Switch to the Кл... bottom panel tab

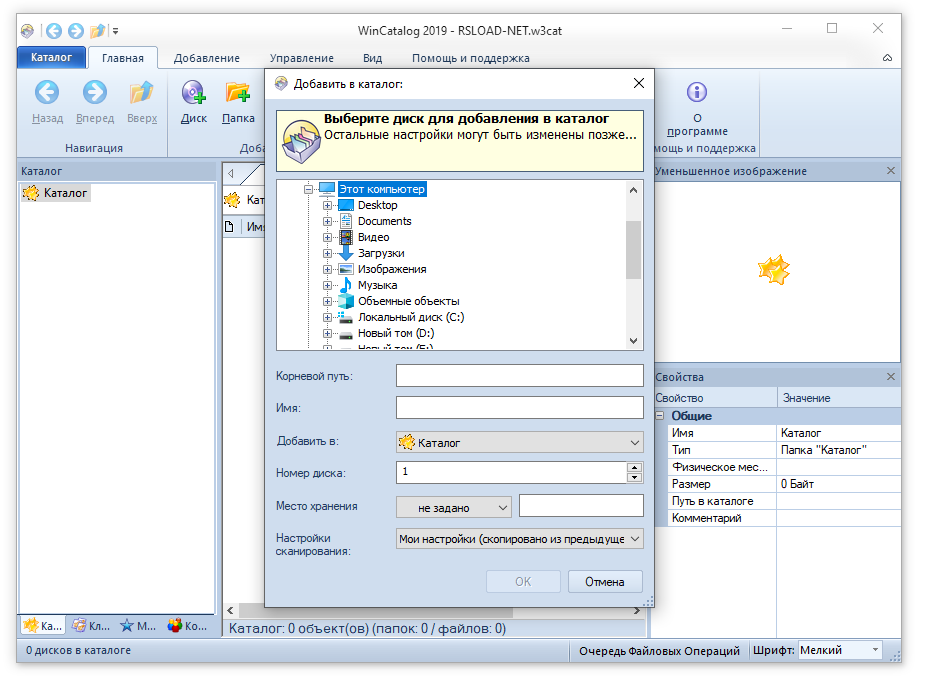(x=90, y=625)
